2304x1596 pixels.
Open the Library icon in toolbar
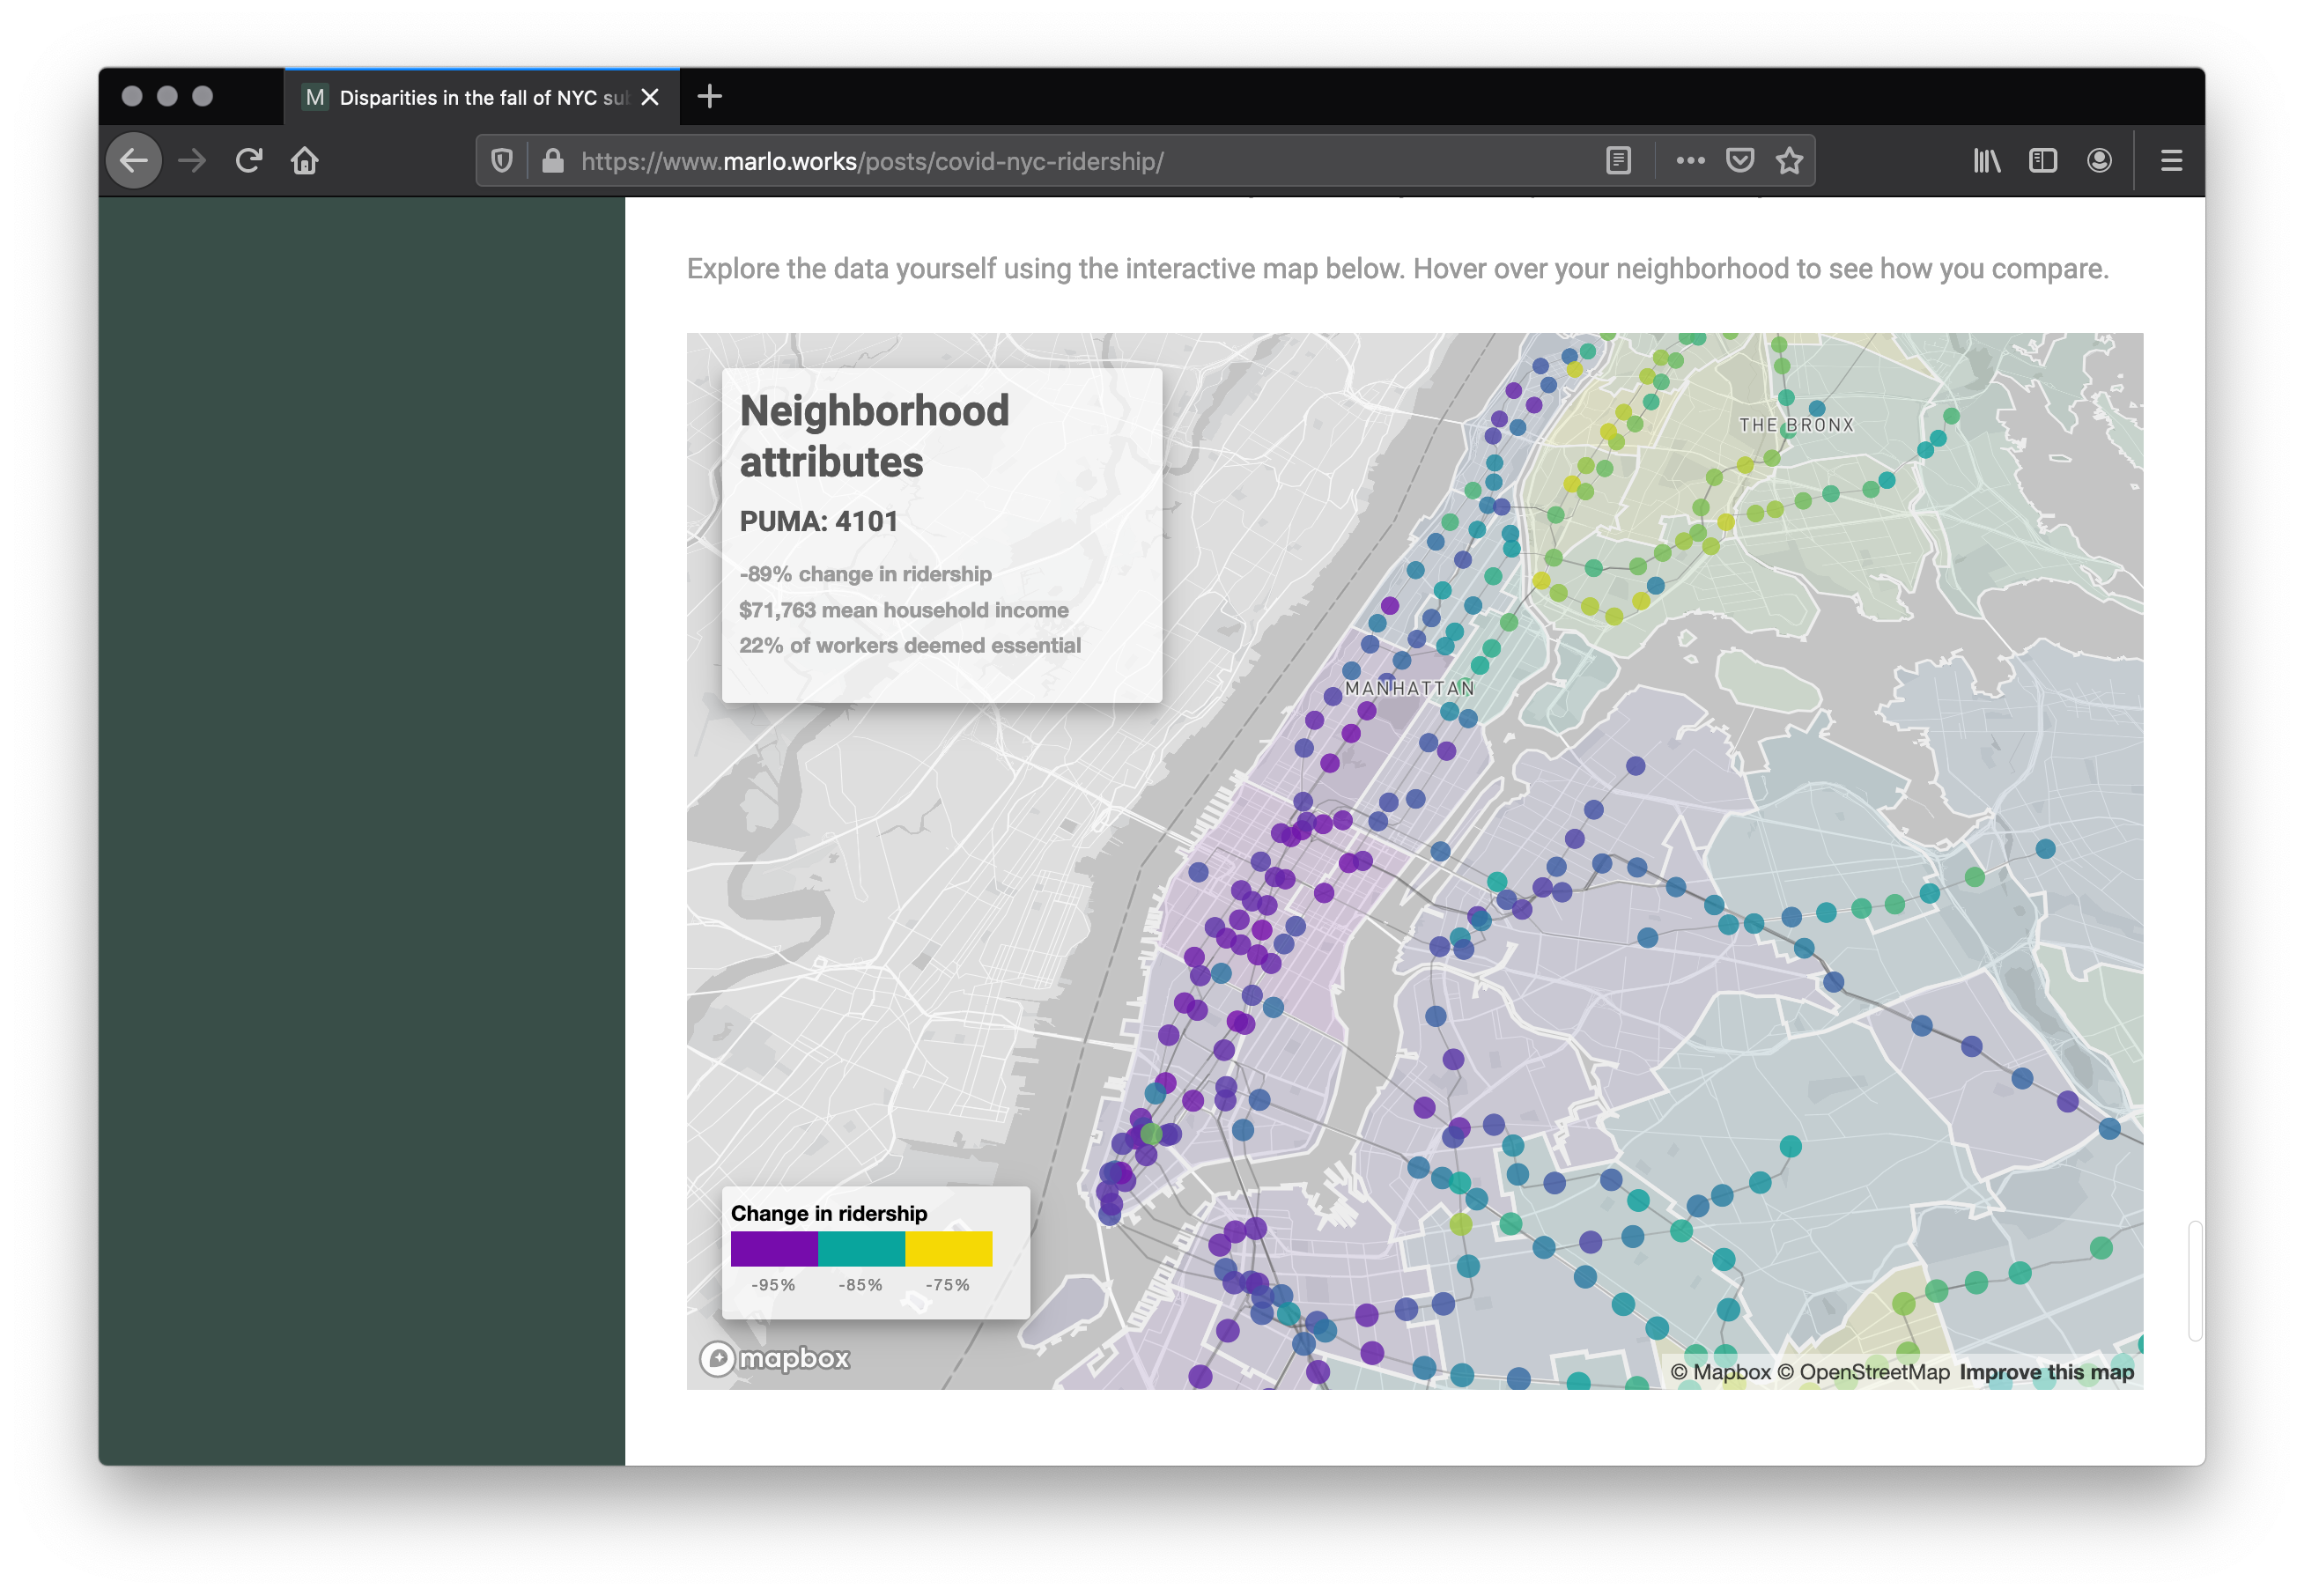(x=1986, y=161)
